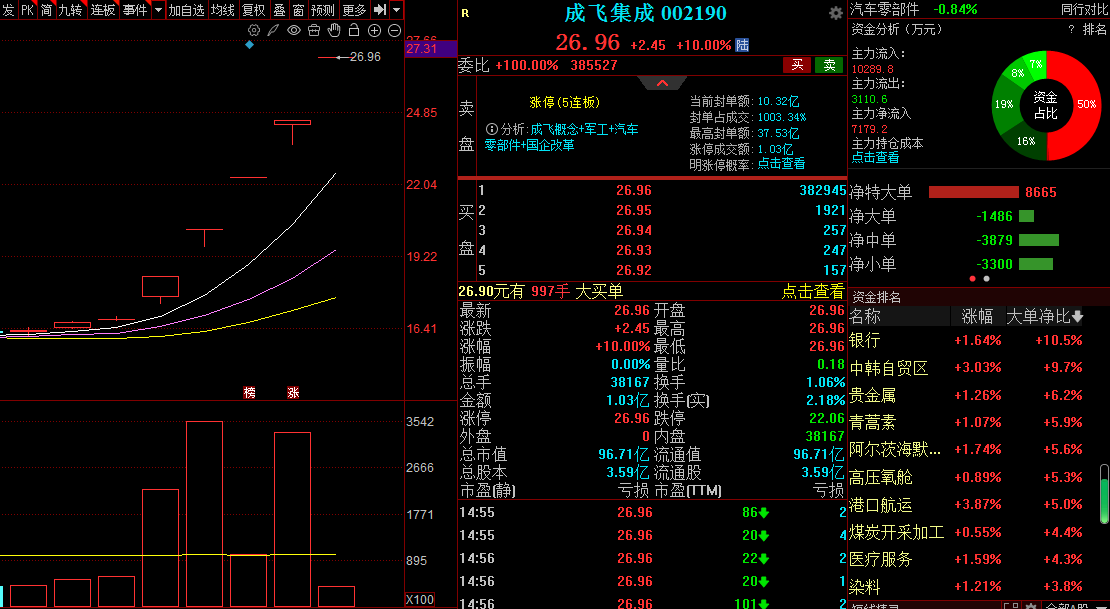Toggle the chart lock icon
The width and height of the screenshot is (1110, 609).
354,30
